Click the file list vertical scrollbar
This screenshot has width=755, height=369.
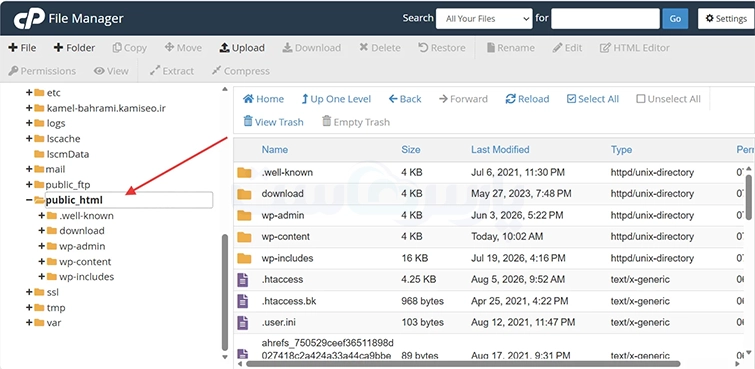click(x=749, y=197)
